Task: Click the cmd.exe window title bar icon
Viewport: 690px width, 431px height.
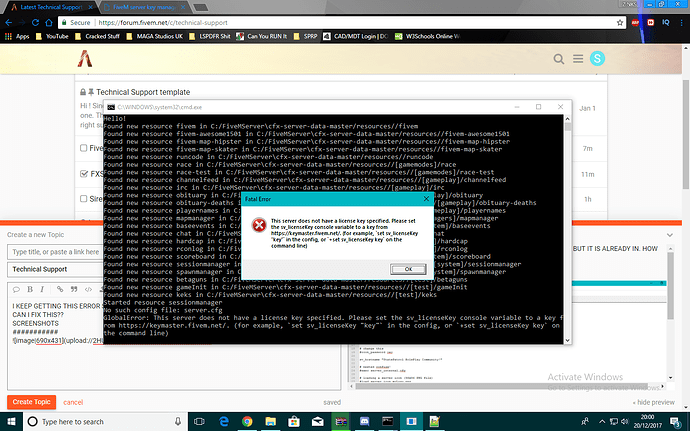Action: pos(111,107)
